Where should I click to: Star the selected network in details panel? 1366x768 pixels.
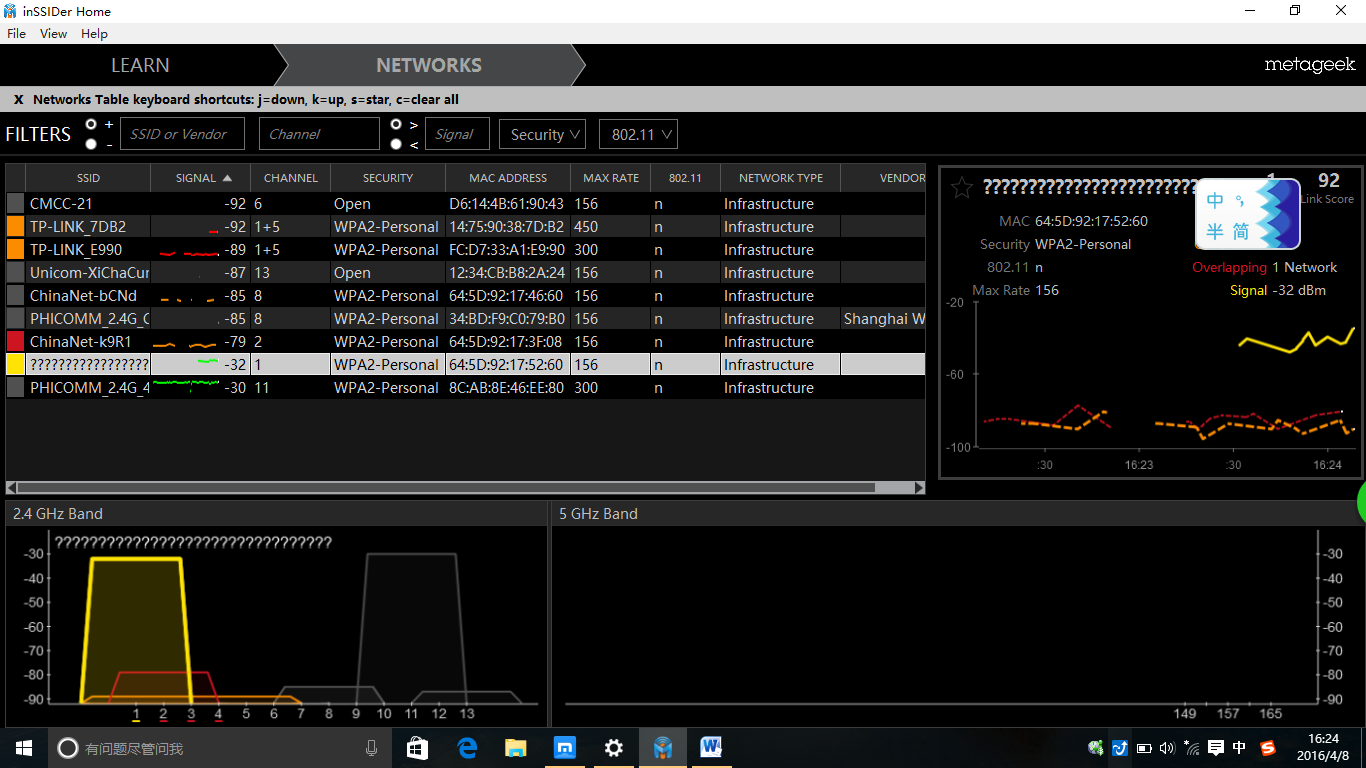(x=962, y=188)
